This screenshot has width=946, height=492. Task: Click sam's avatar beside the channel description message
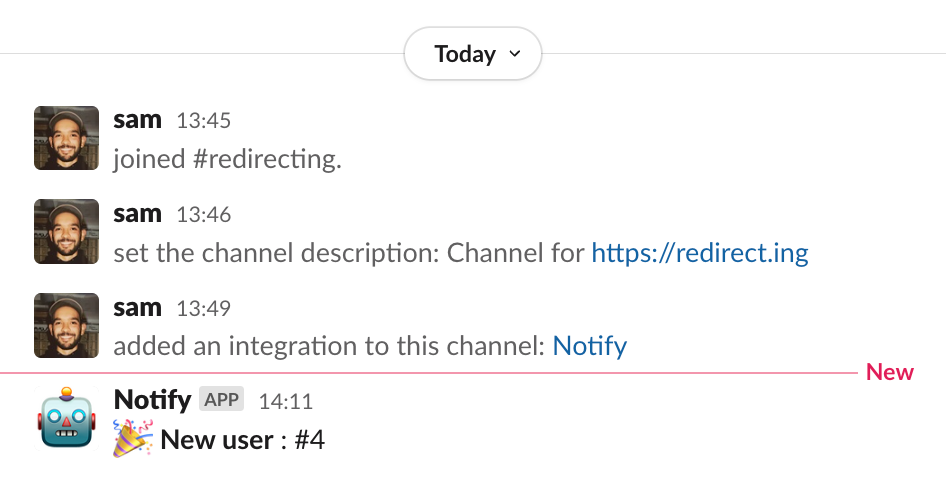[x=66, y=232]
